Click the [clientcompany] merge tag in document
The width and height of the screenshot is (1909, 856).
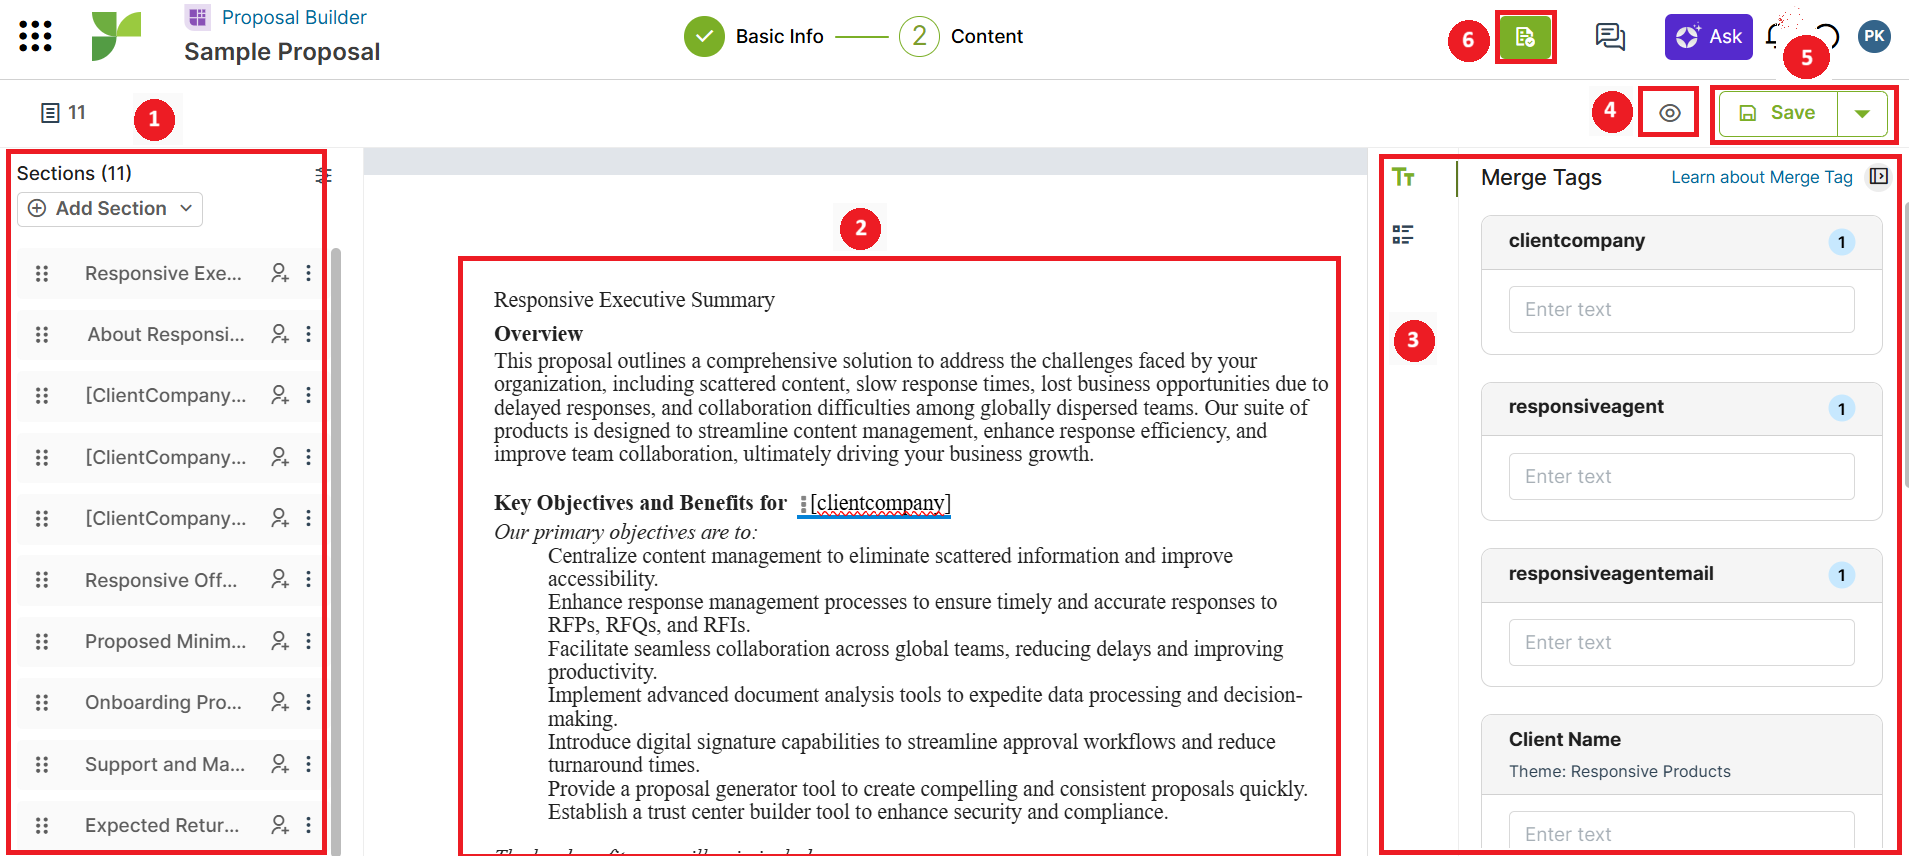(x=880, y=503)
